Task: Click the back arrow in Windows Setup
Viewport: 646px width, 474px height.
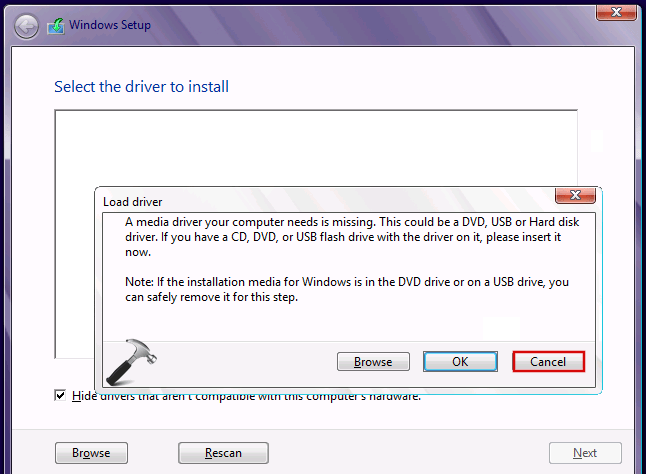Action: pyautogui.click(x=26, y=27)
